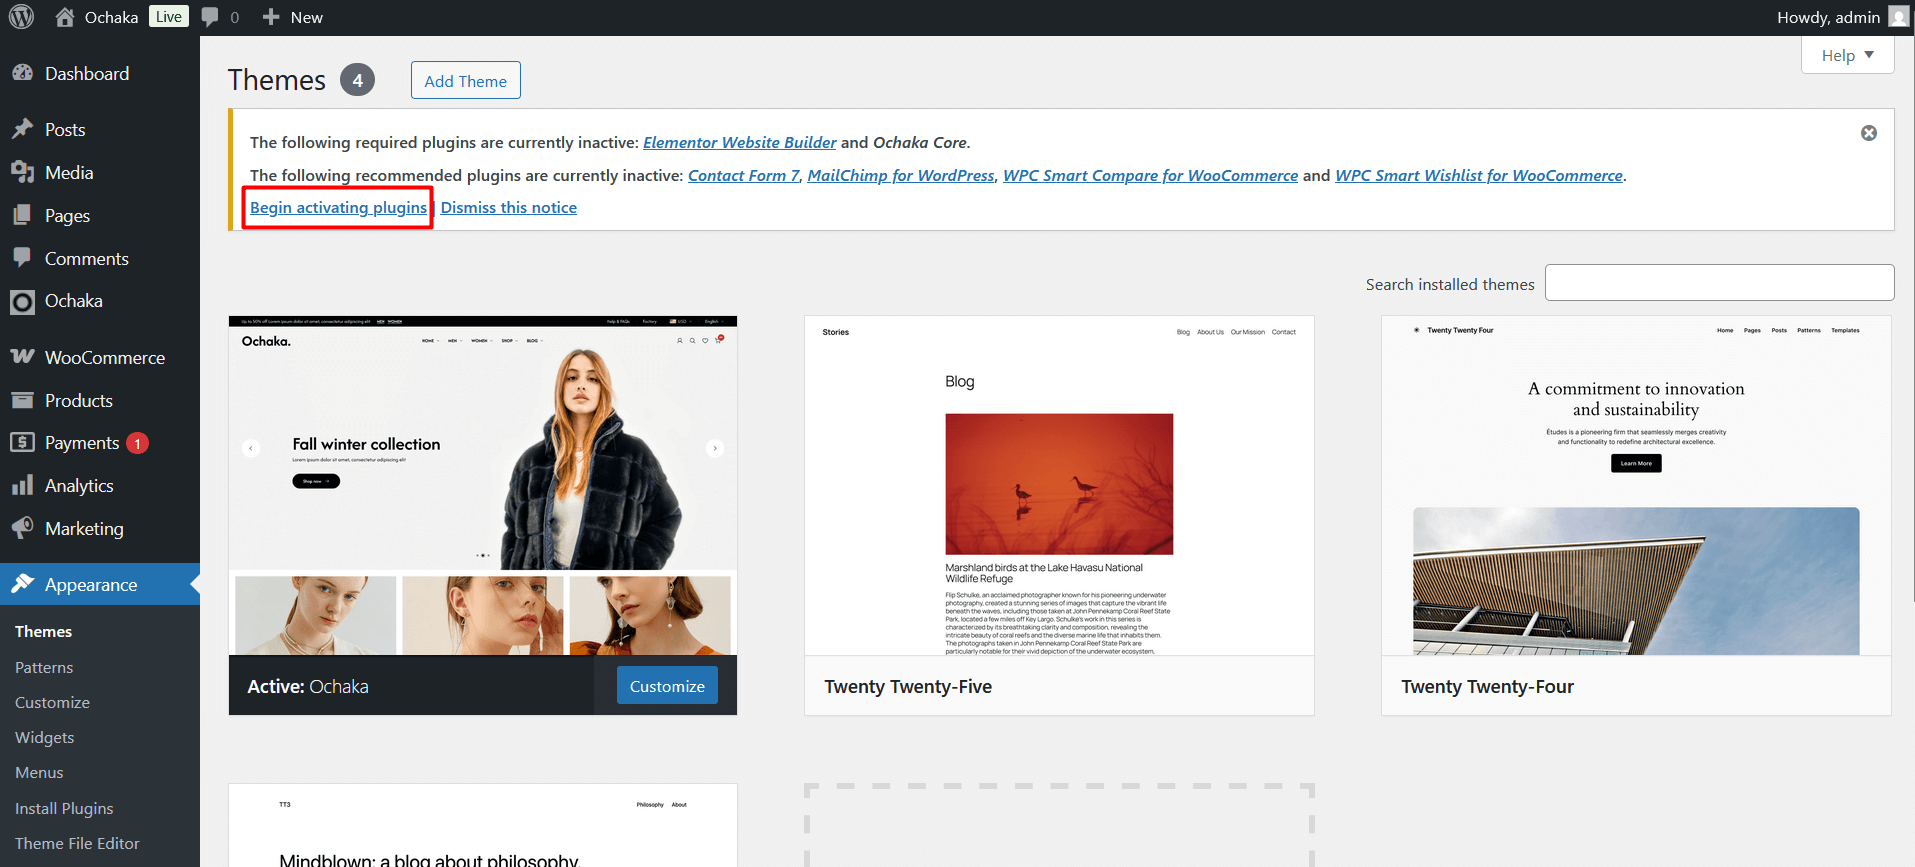Screen dimensions: 1915x867
Task: Open the Elementor Website Builder link
Action: 739,142
